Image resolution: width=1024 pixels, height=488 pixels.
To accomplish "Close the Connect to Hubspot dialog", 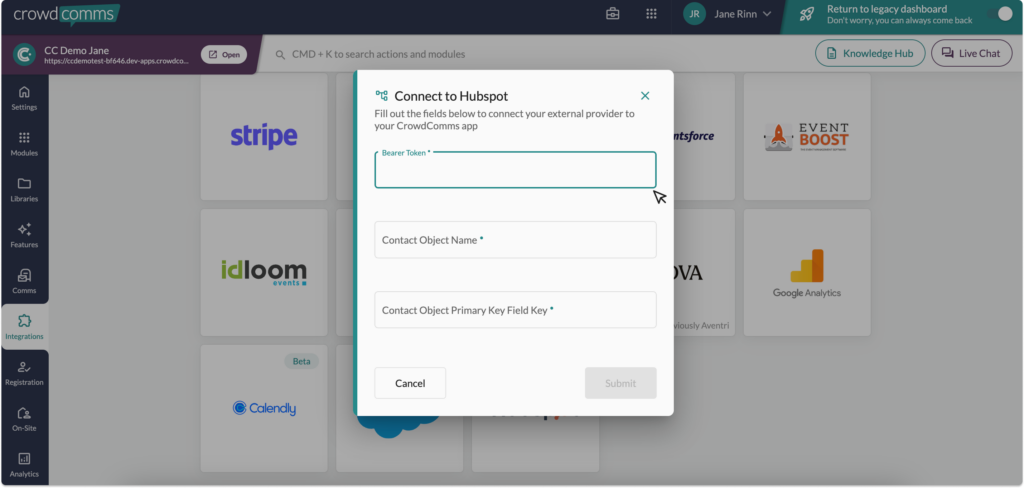I will (645, 96).
